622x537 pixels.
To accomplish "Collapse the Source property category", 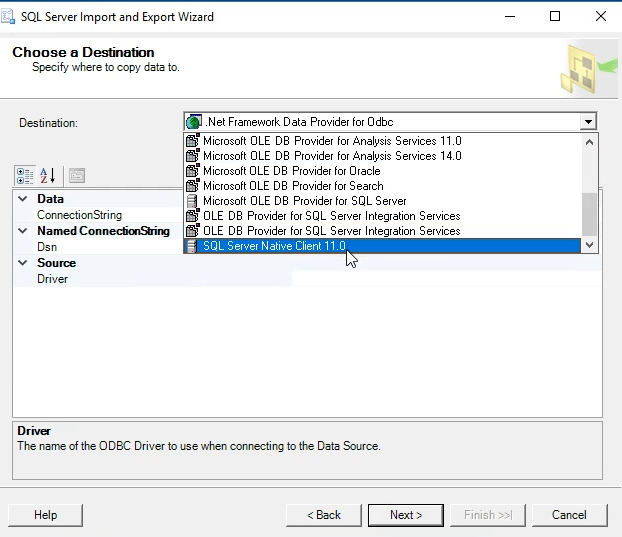I will (x=23, y=263).
